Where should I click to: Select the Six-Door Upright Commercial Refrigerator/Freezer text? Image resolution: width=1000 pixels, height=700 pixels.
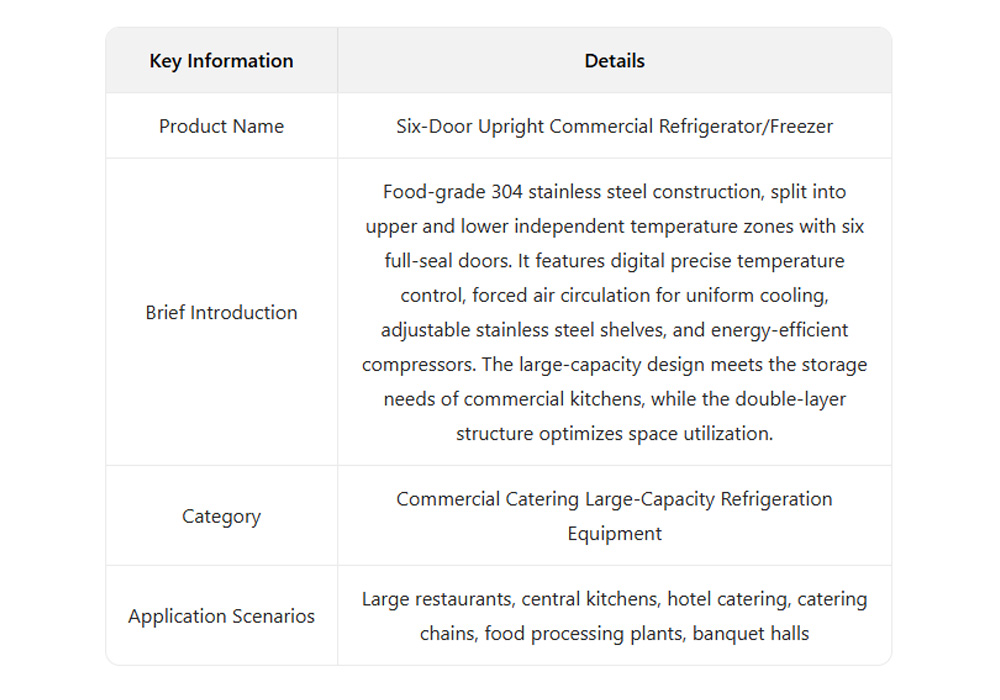(614, 126)
